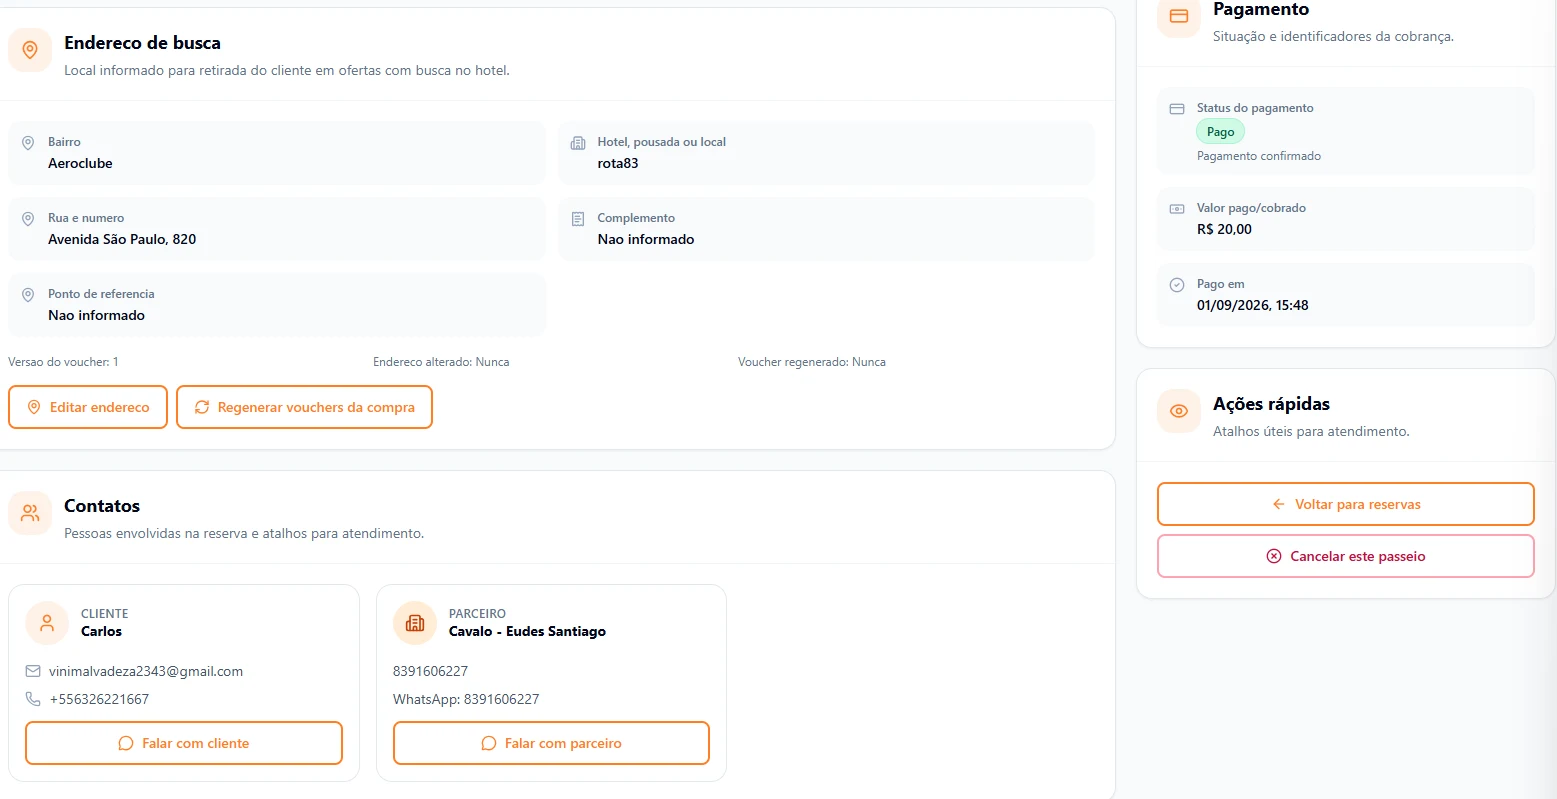Click the Avenida São Paulo, 820 value
The image size is (1557, 799).
122,239
